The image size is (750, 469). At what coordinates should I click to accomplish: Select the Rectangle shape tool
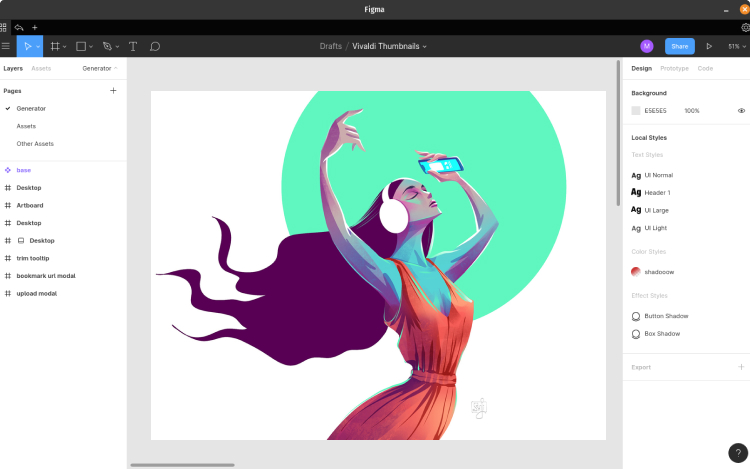(81, 46)
